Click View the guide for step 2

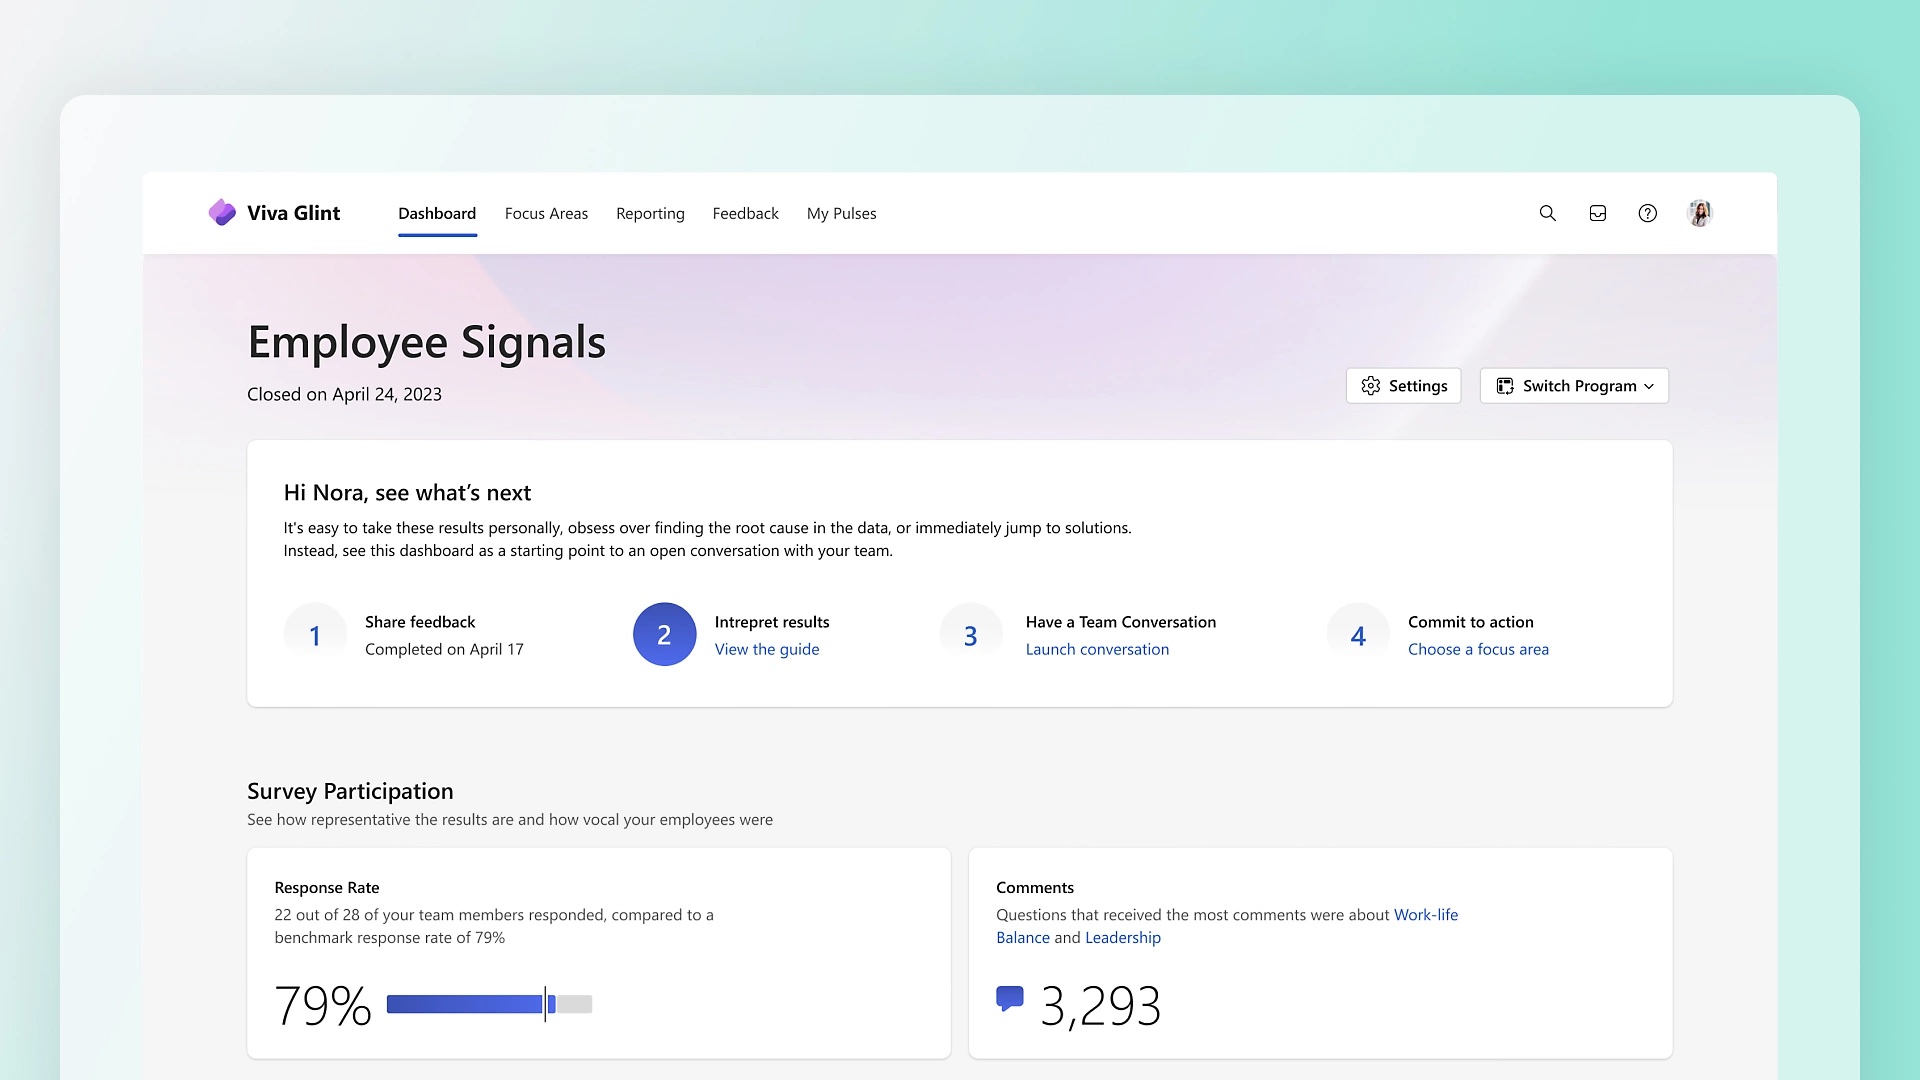click(766, 649)
